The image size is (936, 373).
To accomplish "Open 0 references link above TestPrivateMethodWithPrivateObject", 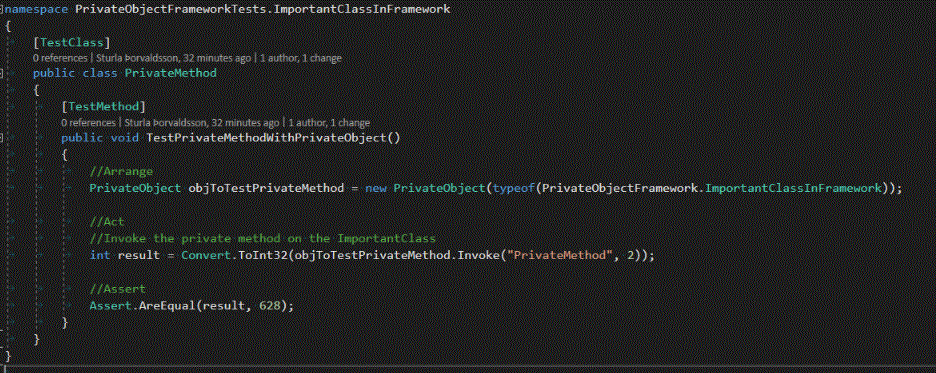I will [x=88, y=123].
